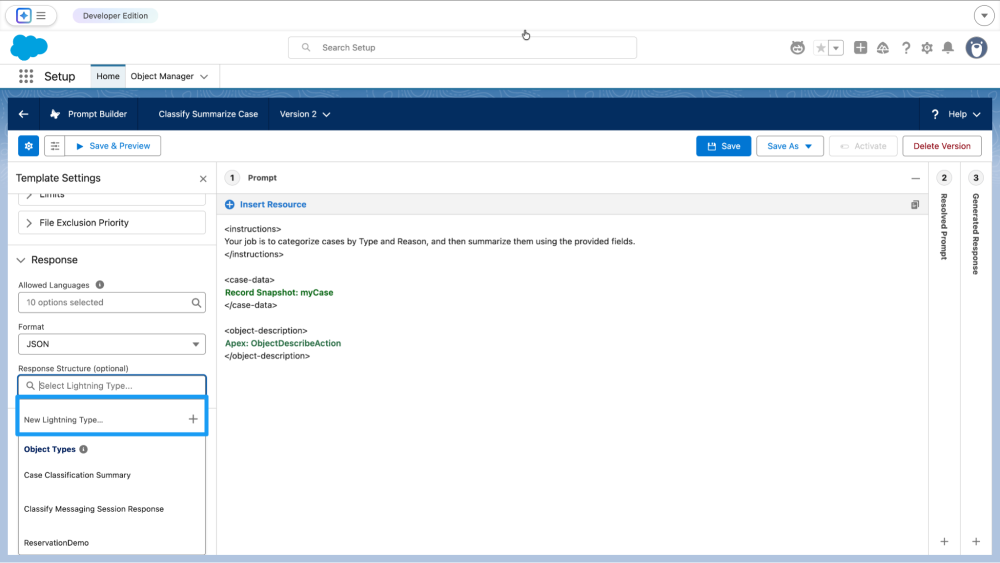This screenshot has width=1000, height=563.
Task: Copy the prompt with the copy icon
Action: [915, 205]
